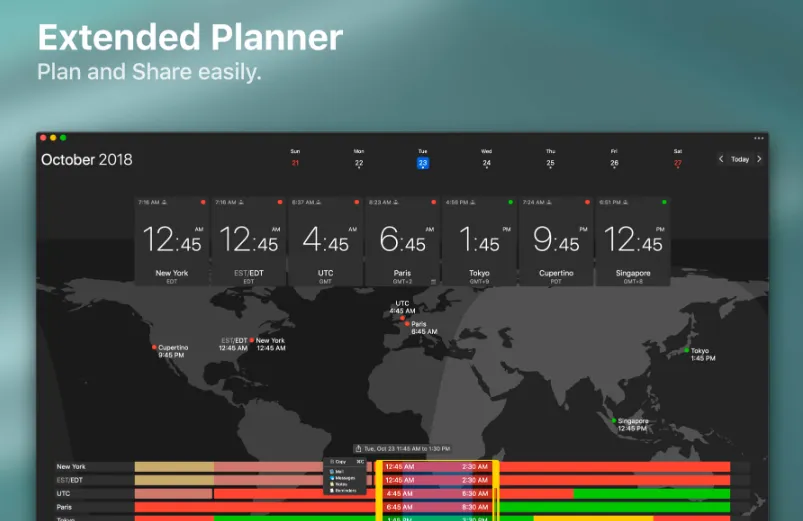Click Tokyo marker dot on the map
This screenshot has height=521, width=803.
tap(687, 350)
